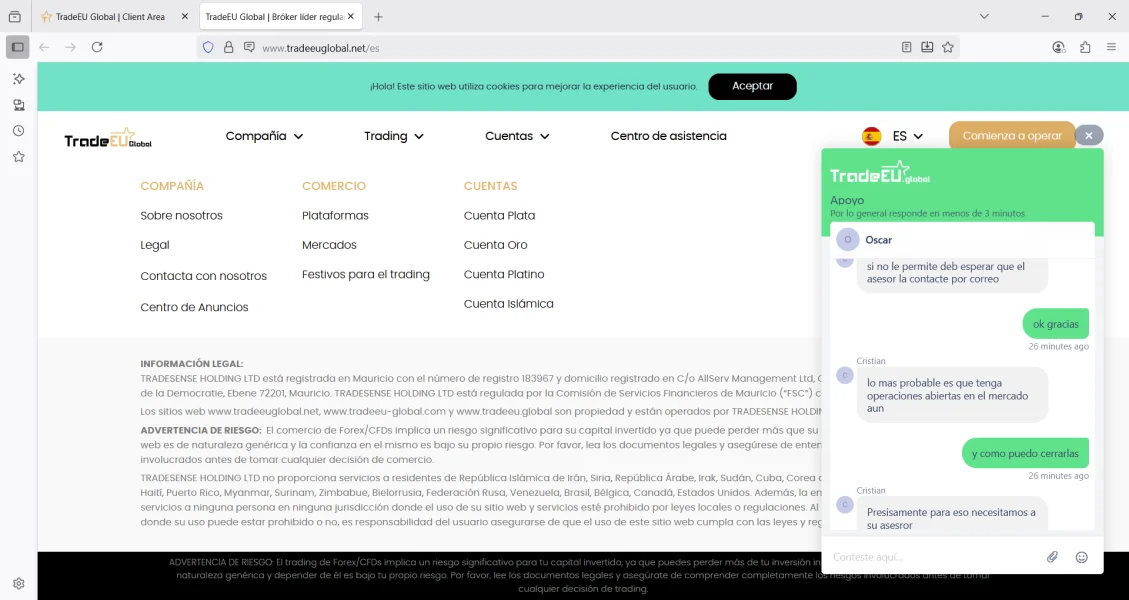Image resolution: width=1129 pixels, height=600 pixels.
Task: Open the Cuenta Islámica link
Action: tap(508, 304)
